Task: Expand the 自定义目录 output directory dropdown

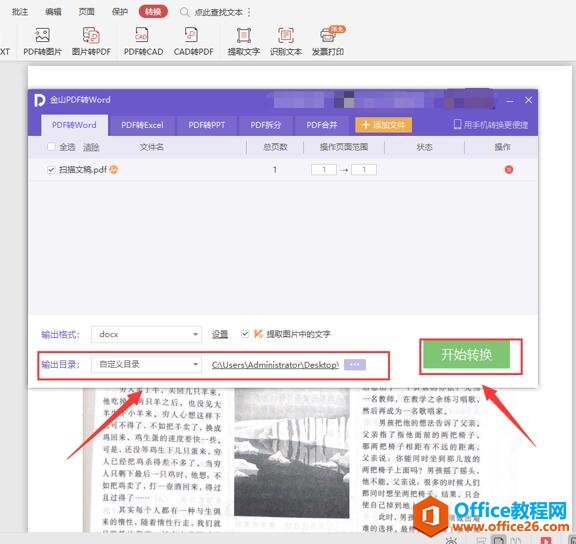Action: click(146, 364)
